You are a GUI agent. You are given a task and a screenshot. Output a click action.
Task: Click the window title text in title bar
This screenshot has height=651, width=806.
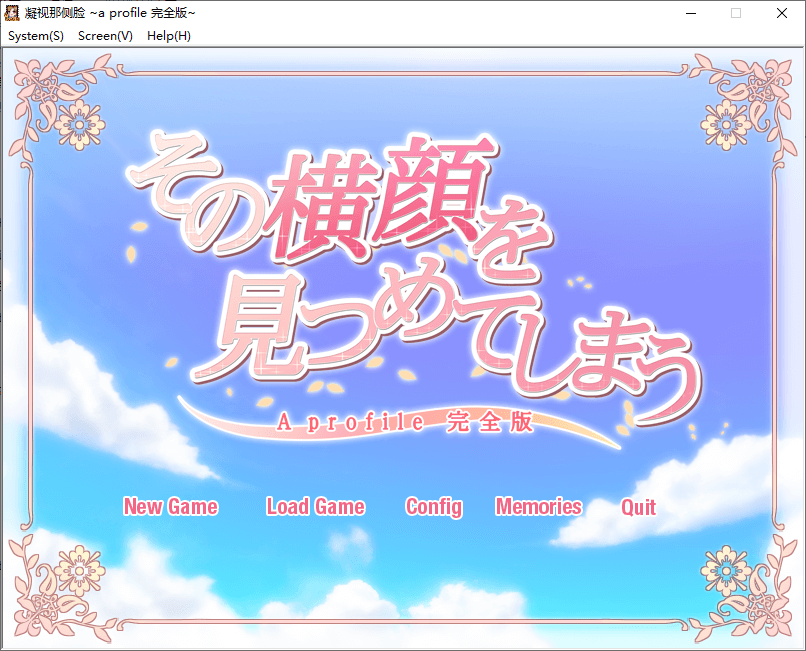coord(110,13)
